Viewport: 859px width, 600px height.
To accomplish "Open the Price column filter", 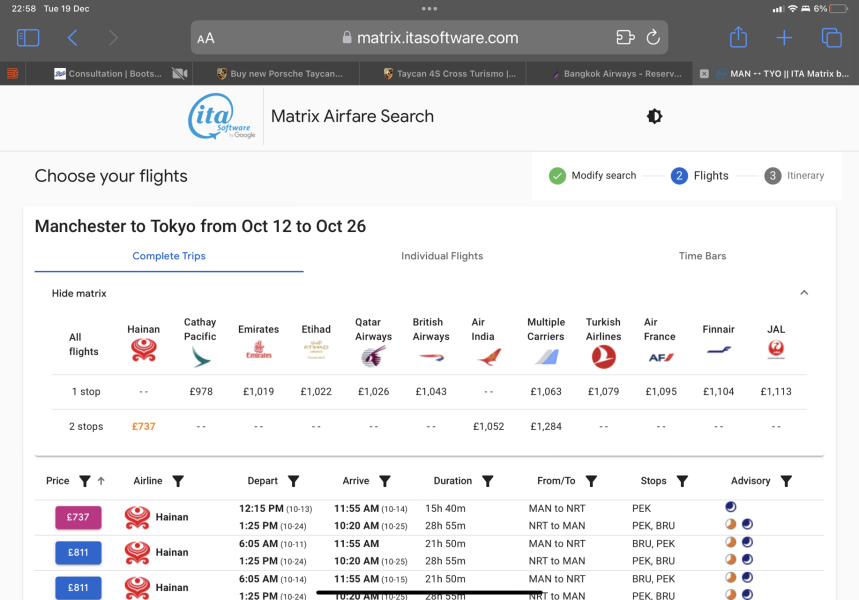I will coord(85,481).
